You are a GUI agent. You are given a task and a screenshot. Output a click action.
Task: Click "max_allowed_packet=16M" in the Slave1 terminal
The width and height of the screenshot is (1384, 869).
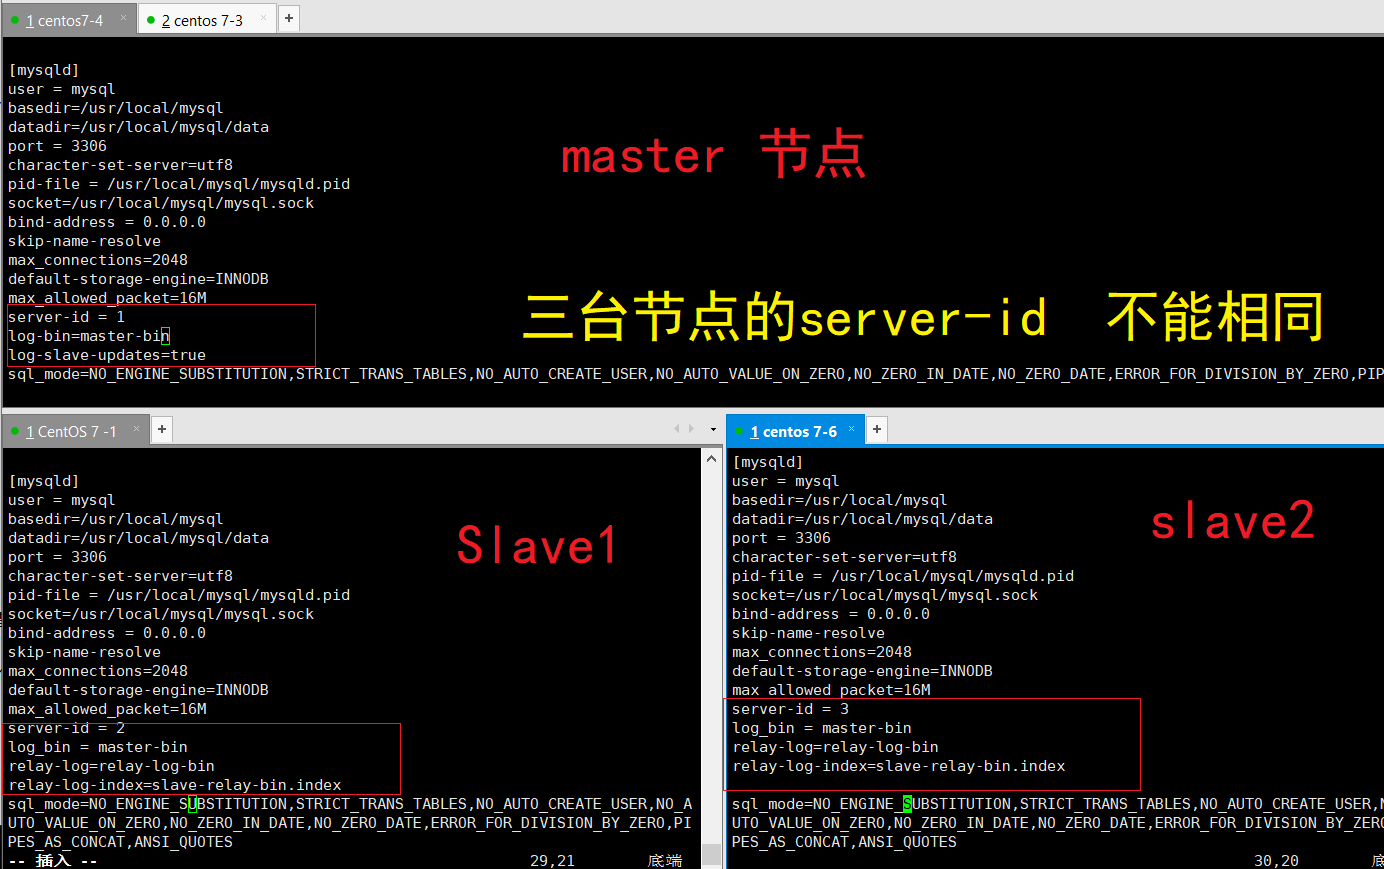[107, 709]
